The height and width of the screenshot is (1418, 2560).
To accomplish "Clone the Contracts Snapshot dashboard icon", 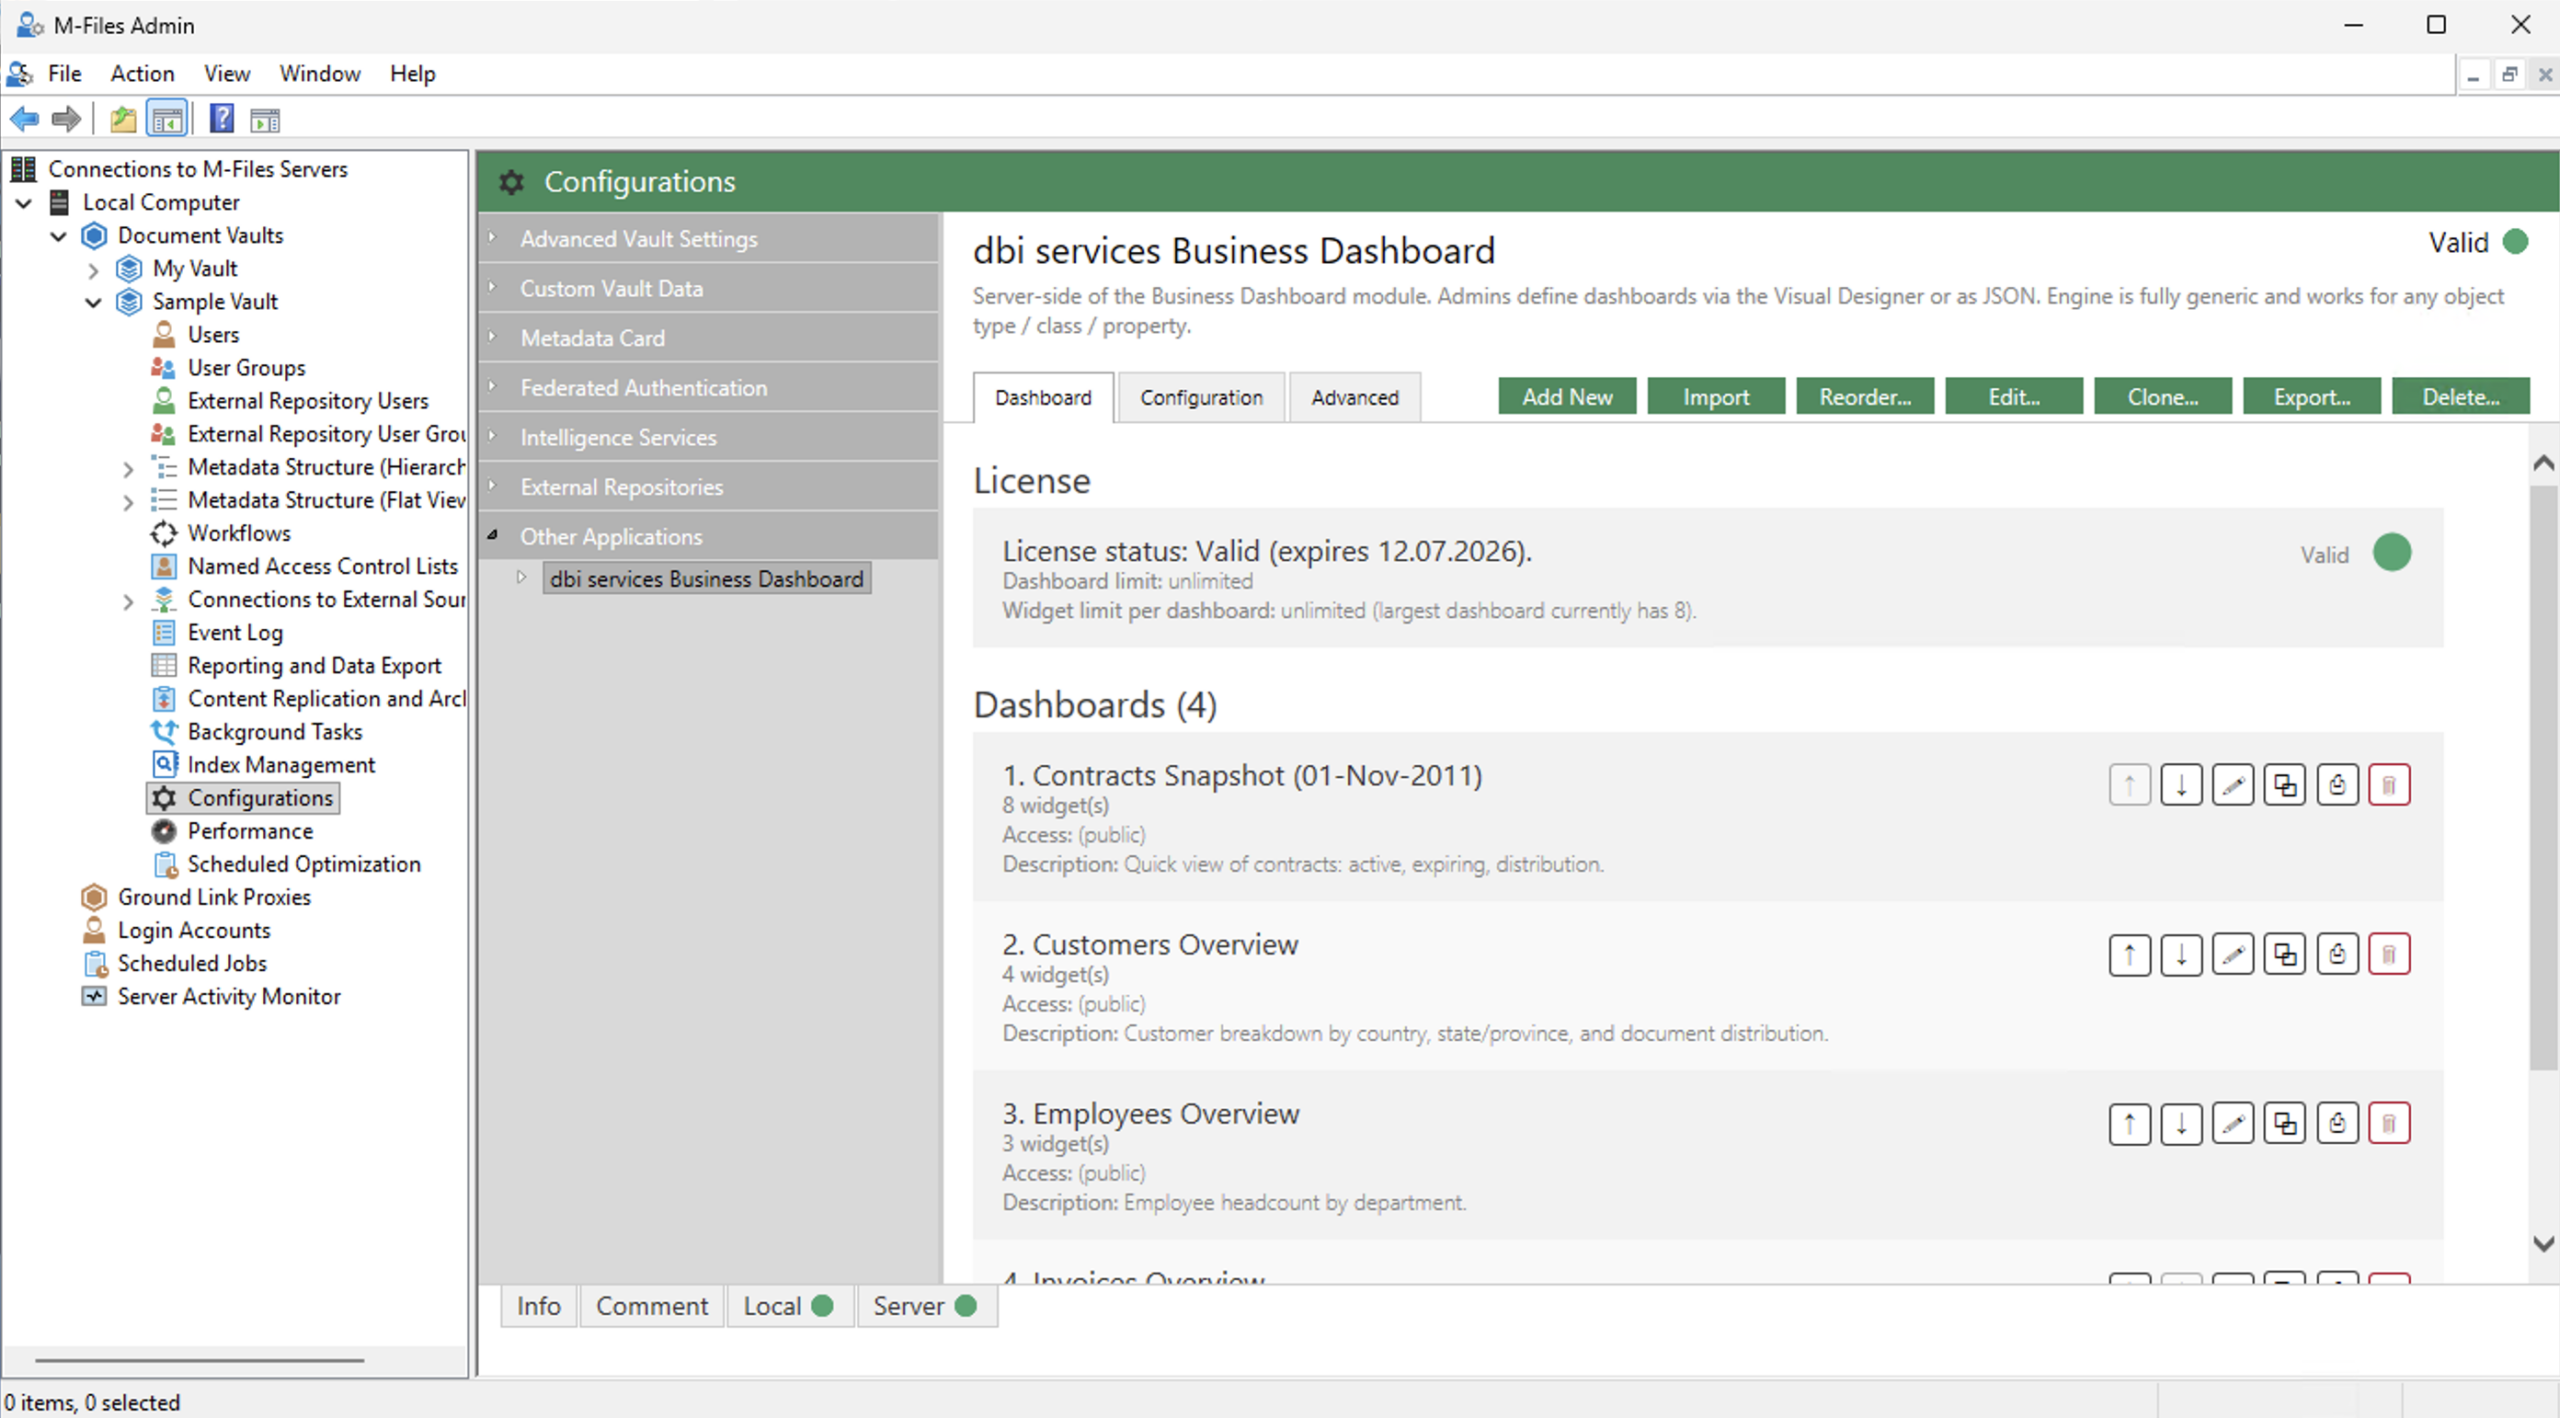I will click(x=2285, y=785).
